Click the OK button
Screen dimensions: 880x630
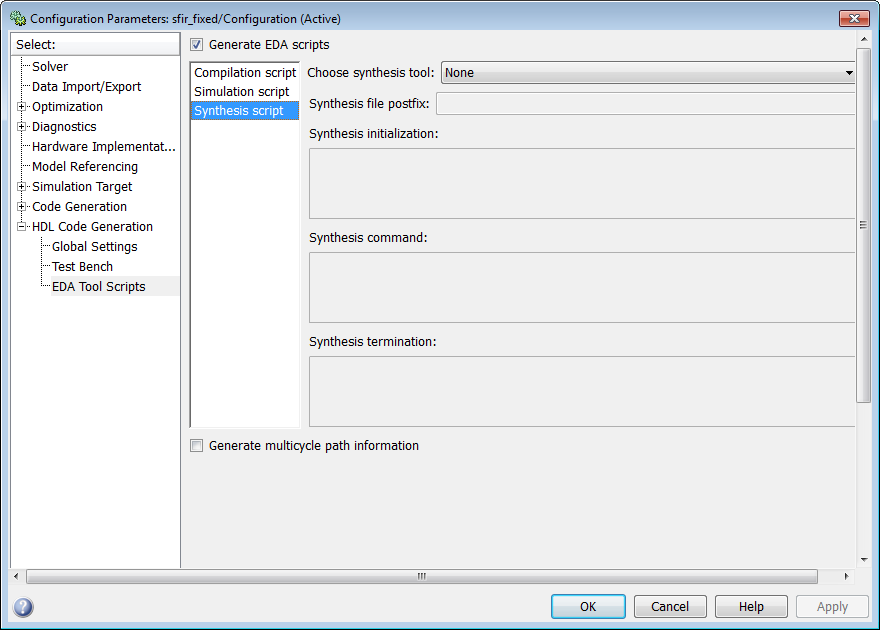point(588,607)
